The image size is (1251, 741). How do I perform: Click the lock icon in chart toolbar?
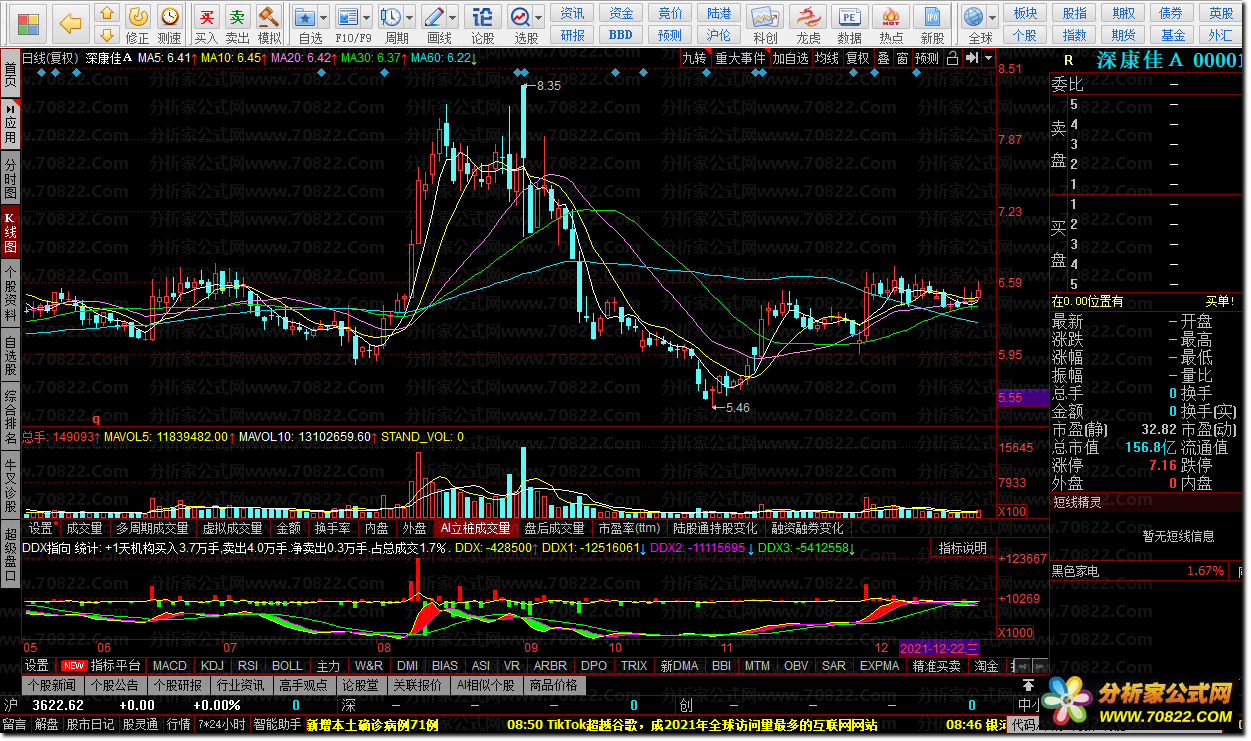(953, 58)
